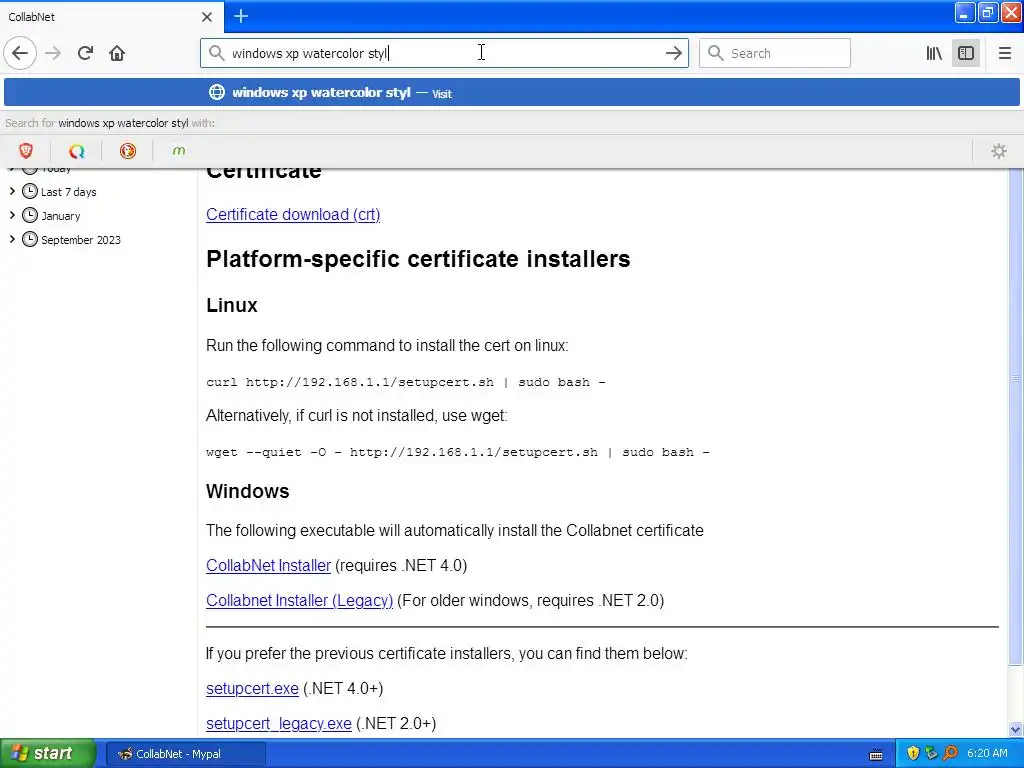The width and height of the screenshot is (1024, 768).
Task: Expand the September 2023 history folder
Action: 12,239
